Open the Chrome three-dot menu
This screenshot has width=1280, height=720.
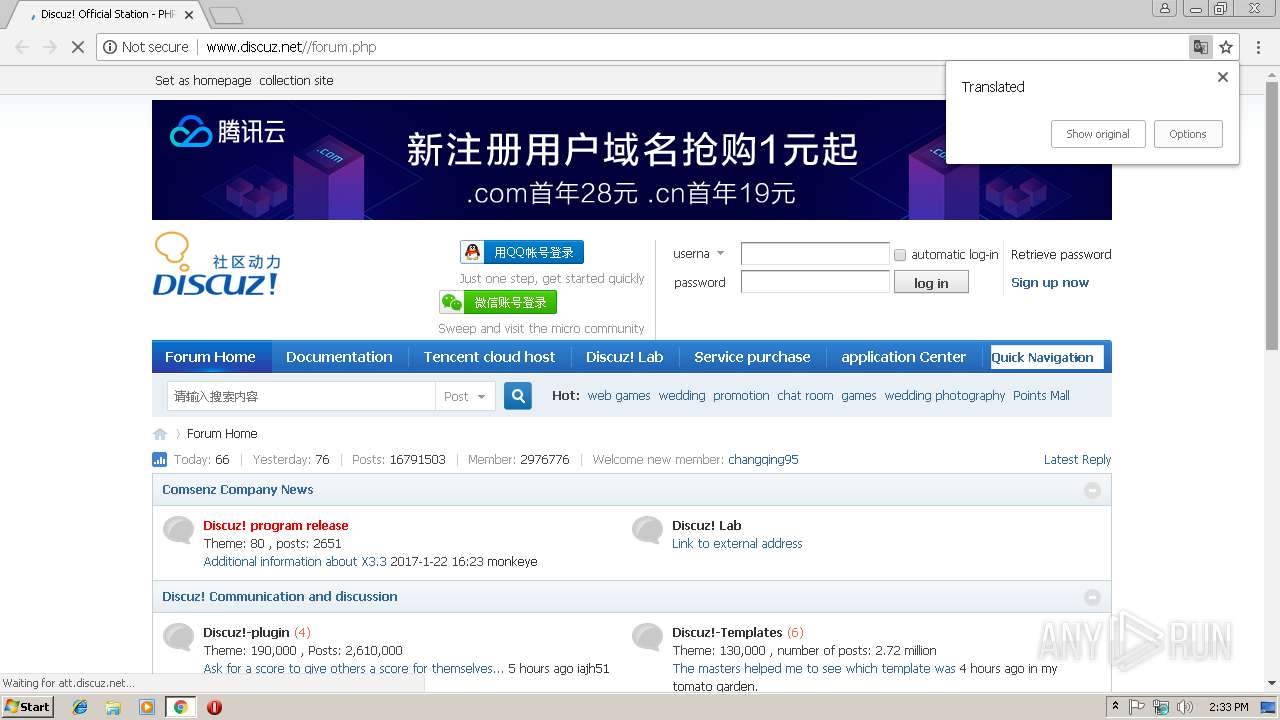point(1258,47)
